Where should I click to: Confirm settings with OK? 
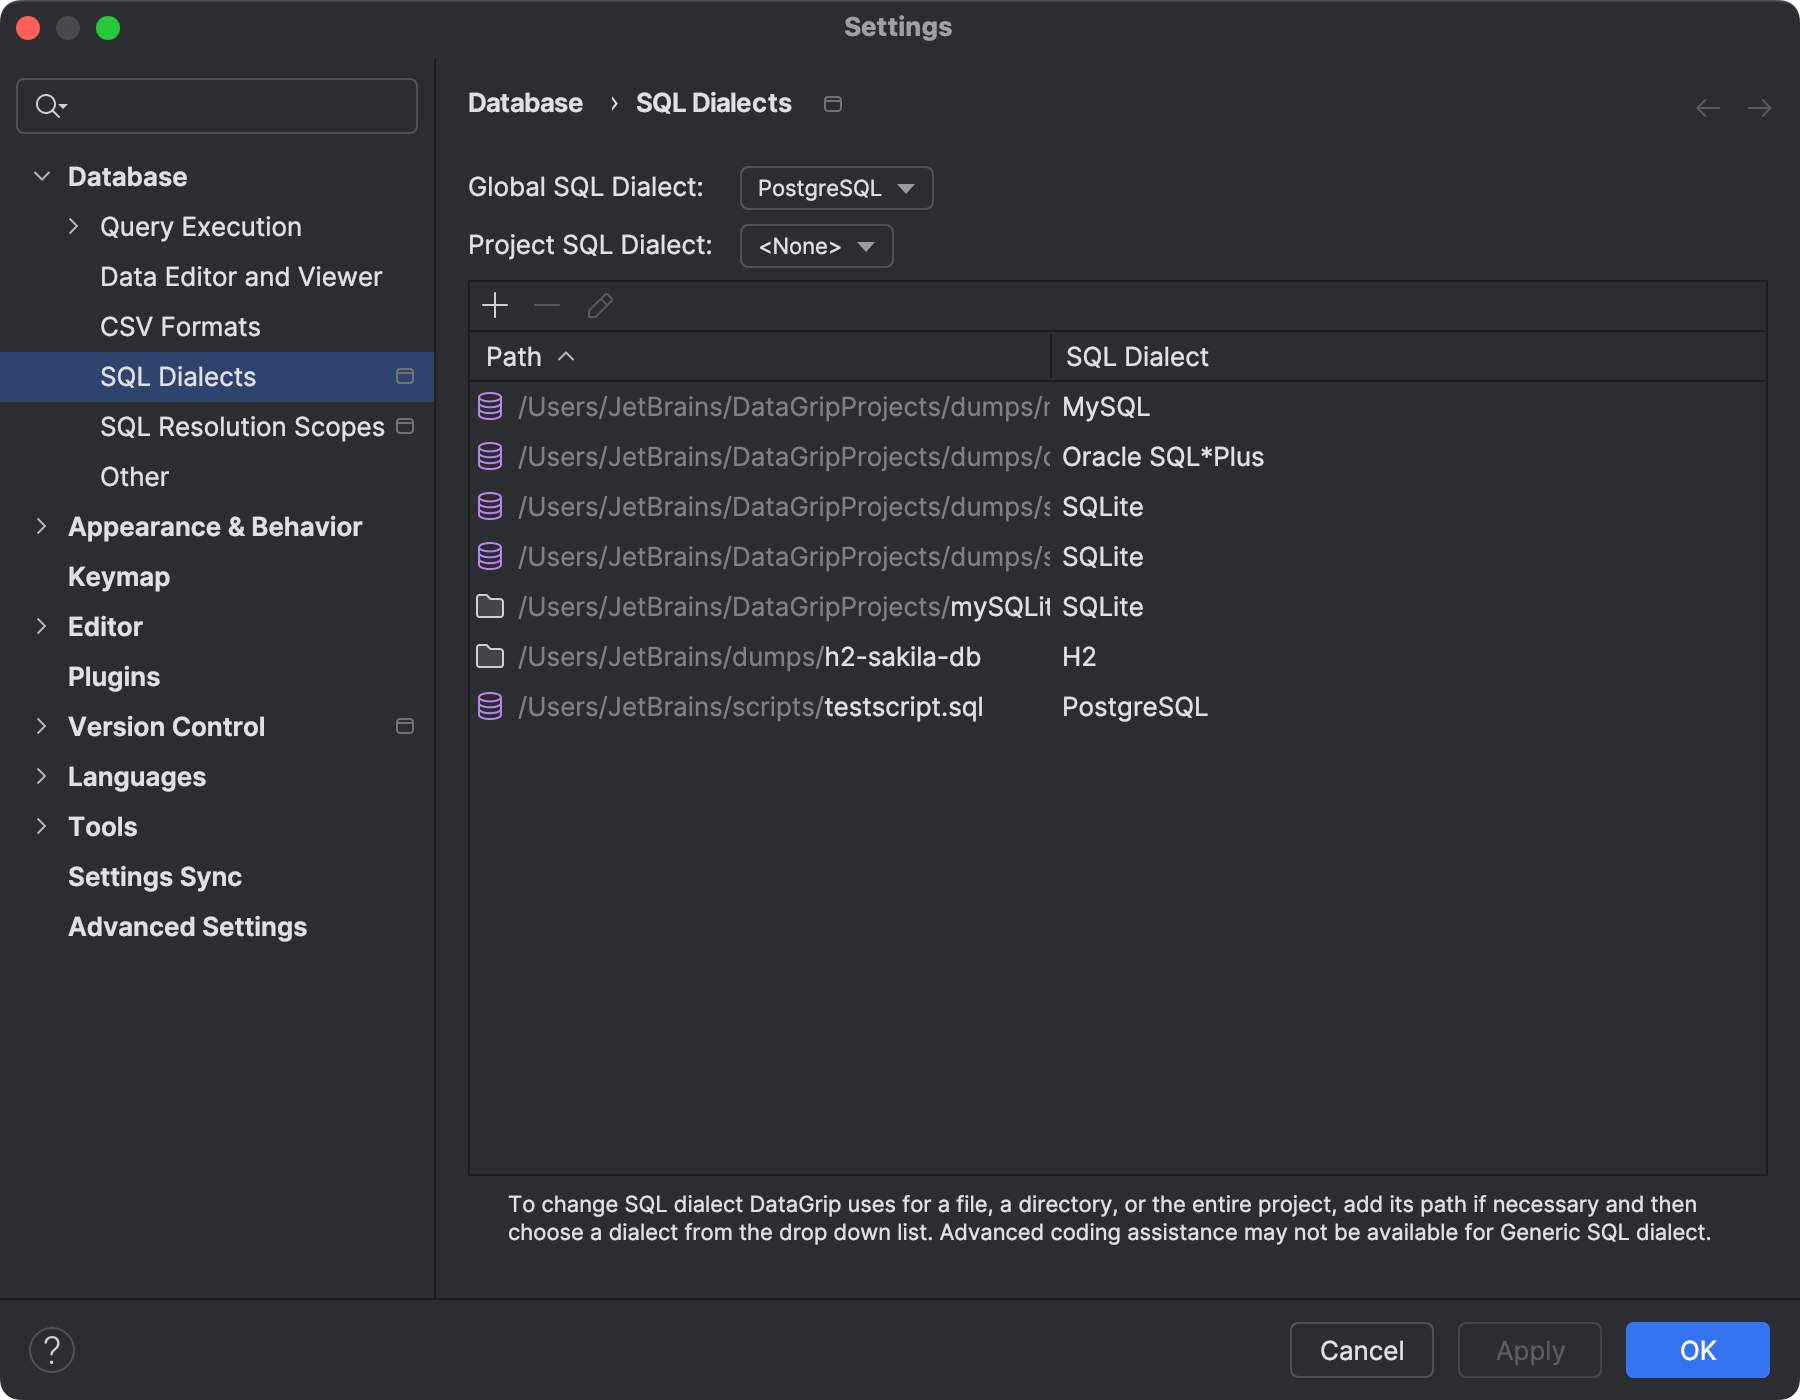click(x=1697, y=1350)
